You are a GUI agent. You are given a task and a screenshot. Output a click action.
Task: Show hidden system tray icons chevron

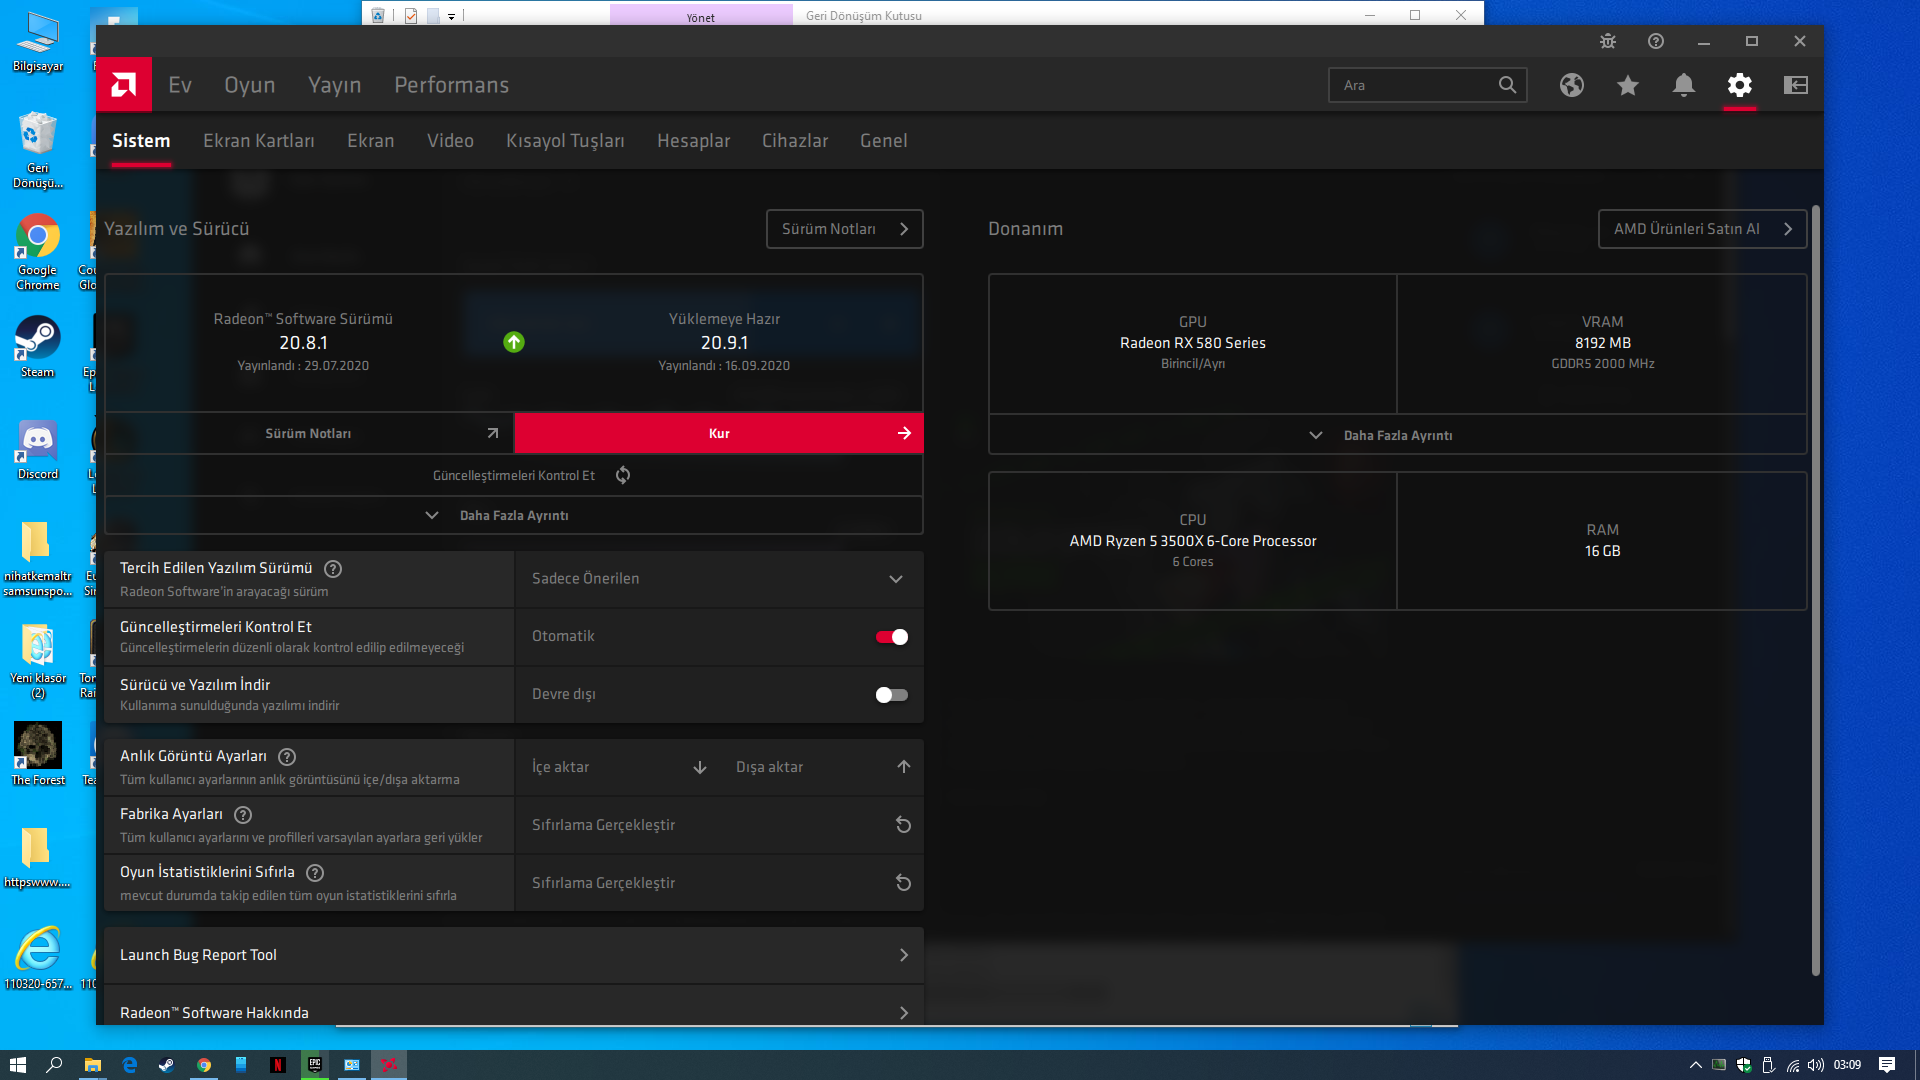click(1695, 1065)
